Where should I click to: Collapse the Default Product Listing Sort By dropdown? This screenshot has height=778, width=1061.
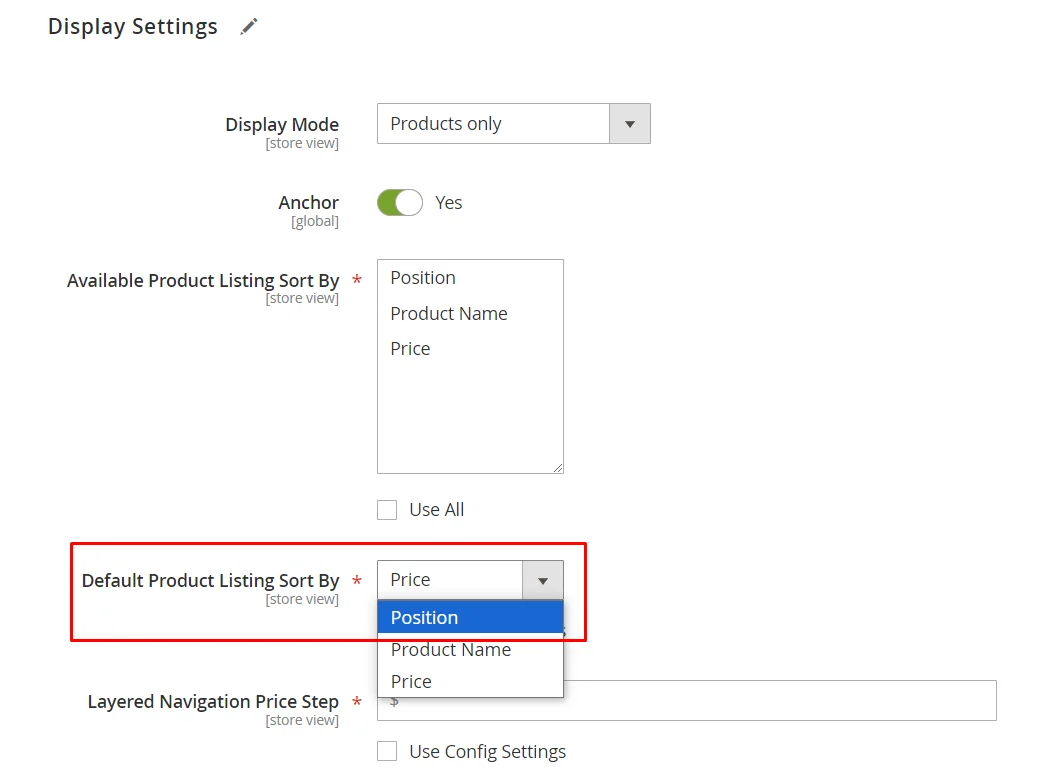542,580
